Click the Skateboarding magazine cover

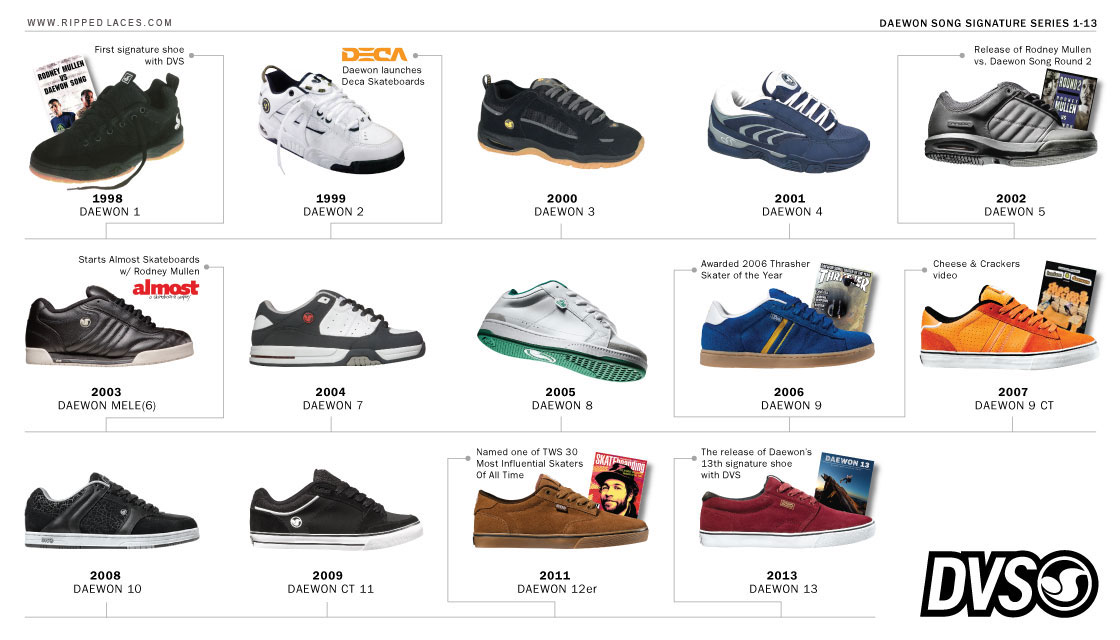(619, 486)
